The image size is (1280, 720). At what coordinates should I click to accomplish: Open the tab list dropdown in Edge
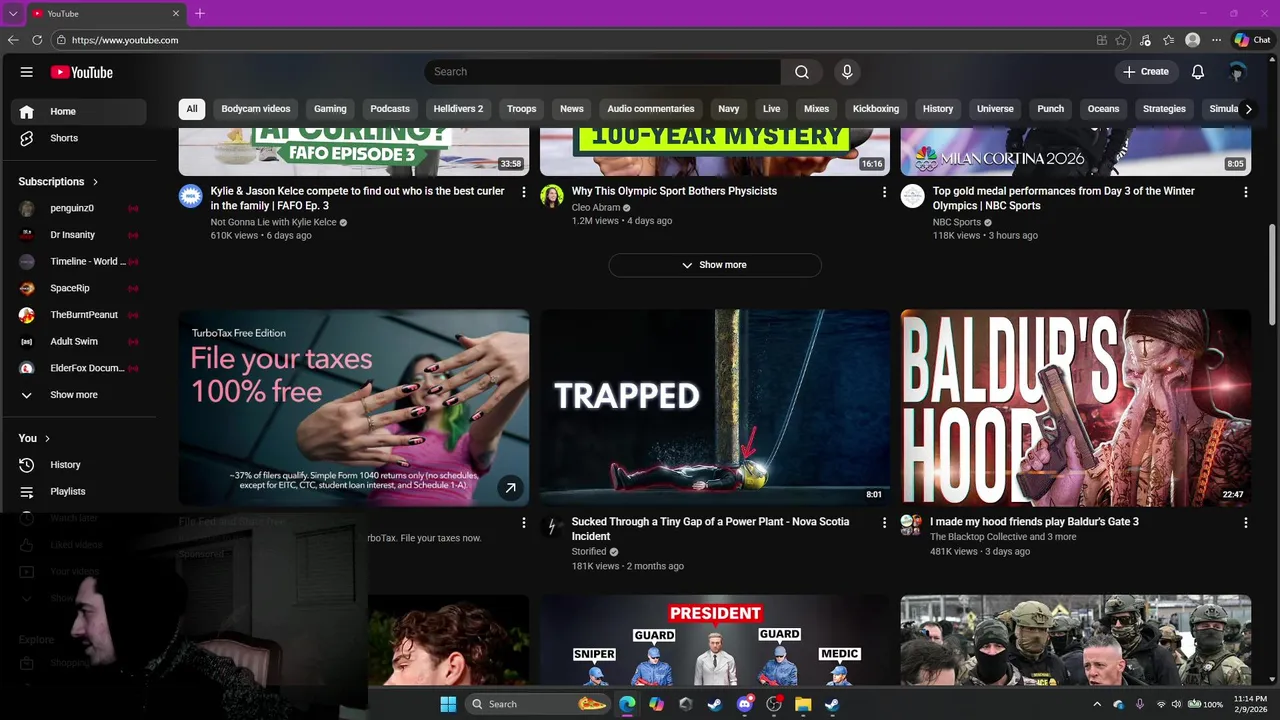click(13, 13)
